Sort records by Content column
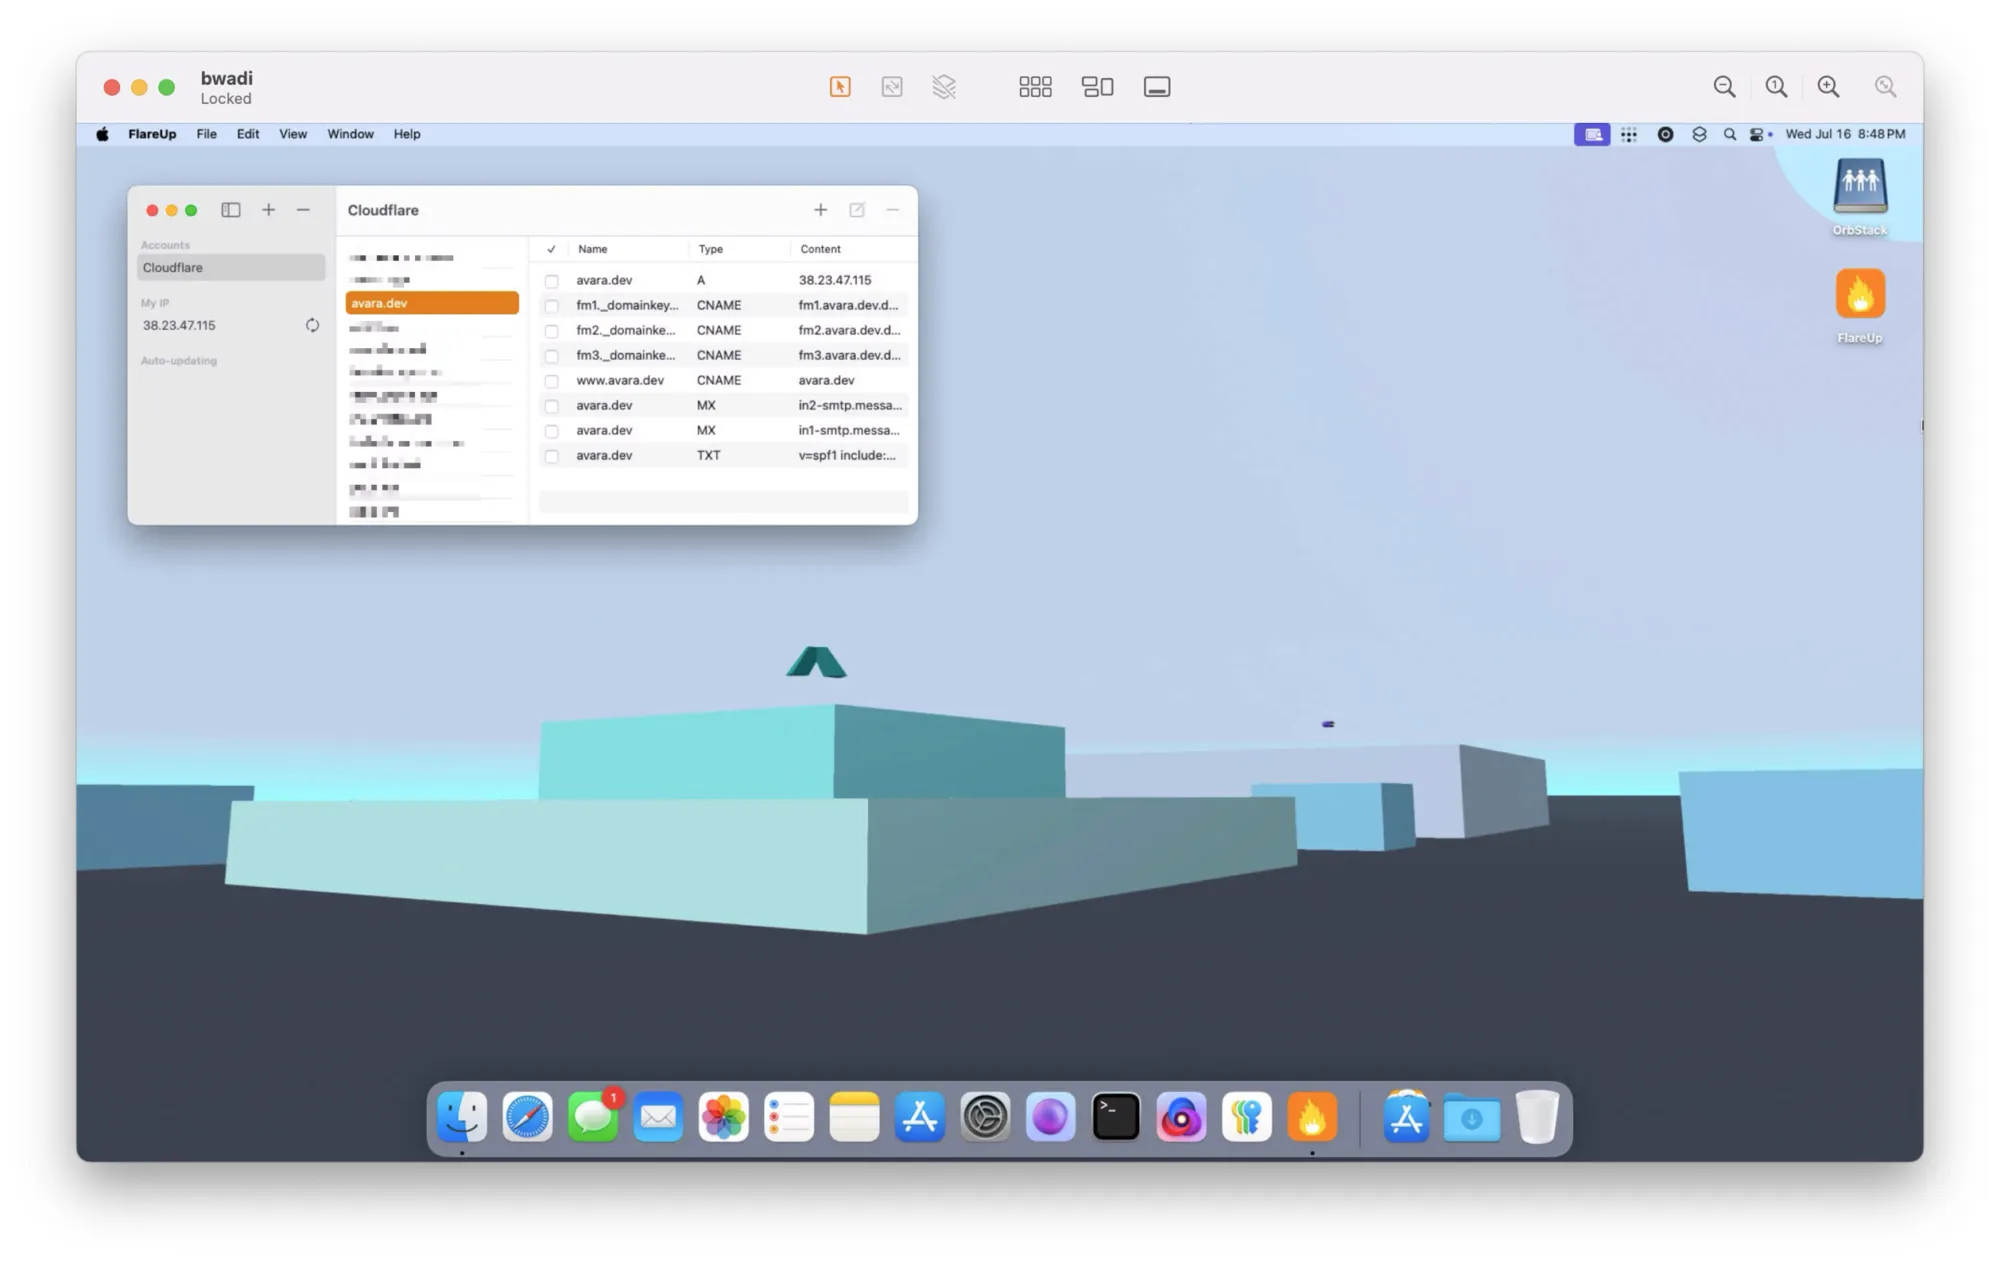The width and height of the screenshot is (2000, 1263). [852, 249]
